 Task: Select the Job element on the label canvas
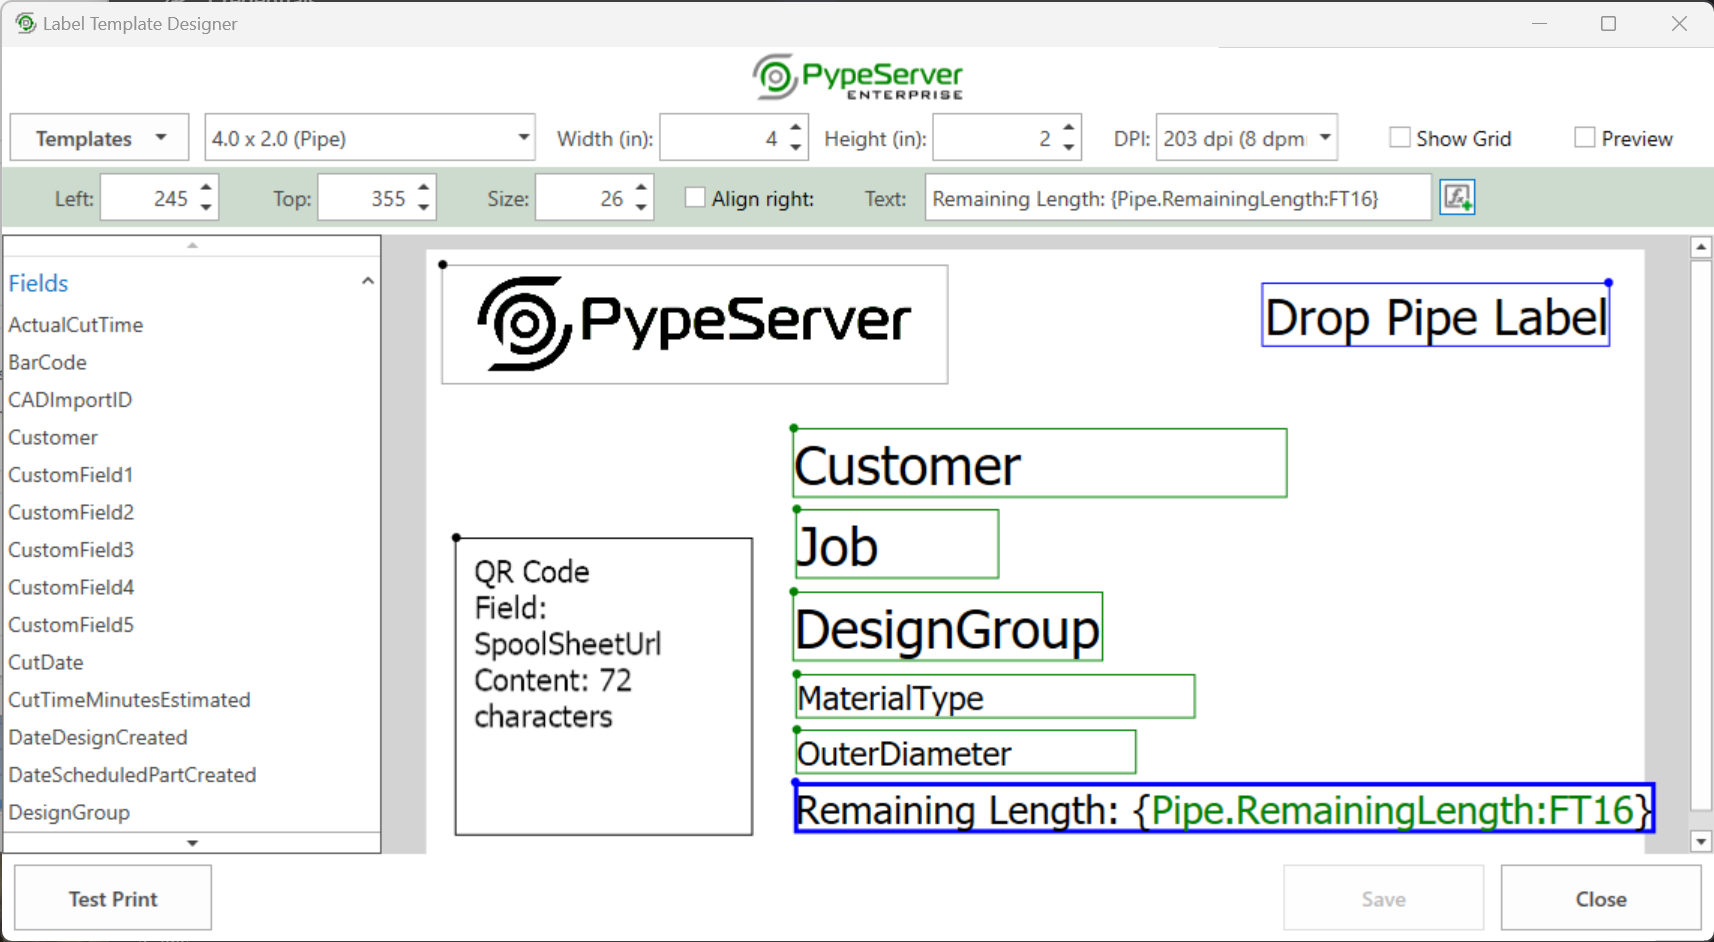pyautogui.click(x=896, y=544)
